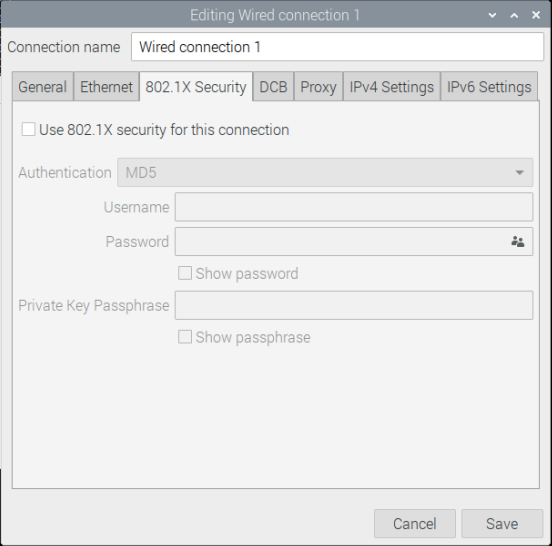Toggle the Show passphrase checkbox
The image size is (552, 546).
click(185, 337)
